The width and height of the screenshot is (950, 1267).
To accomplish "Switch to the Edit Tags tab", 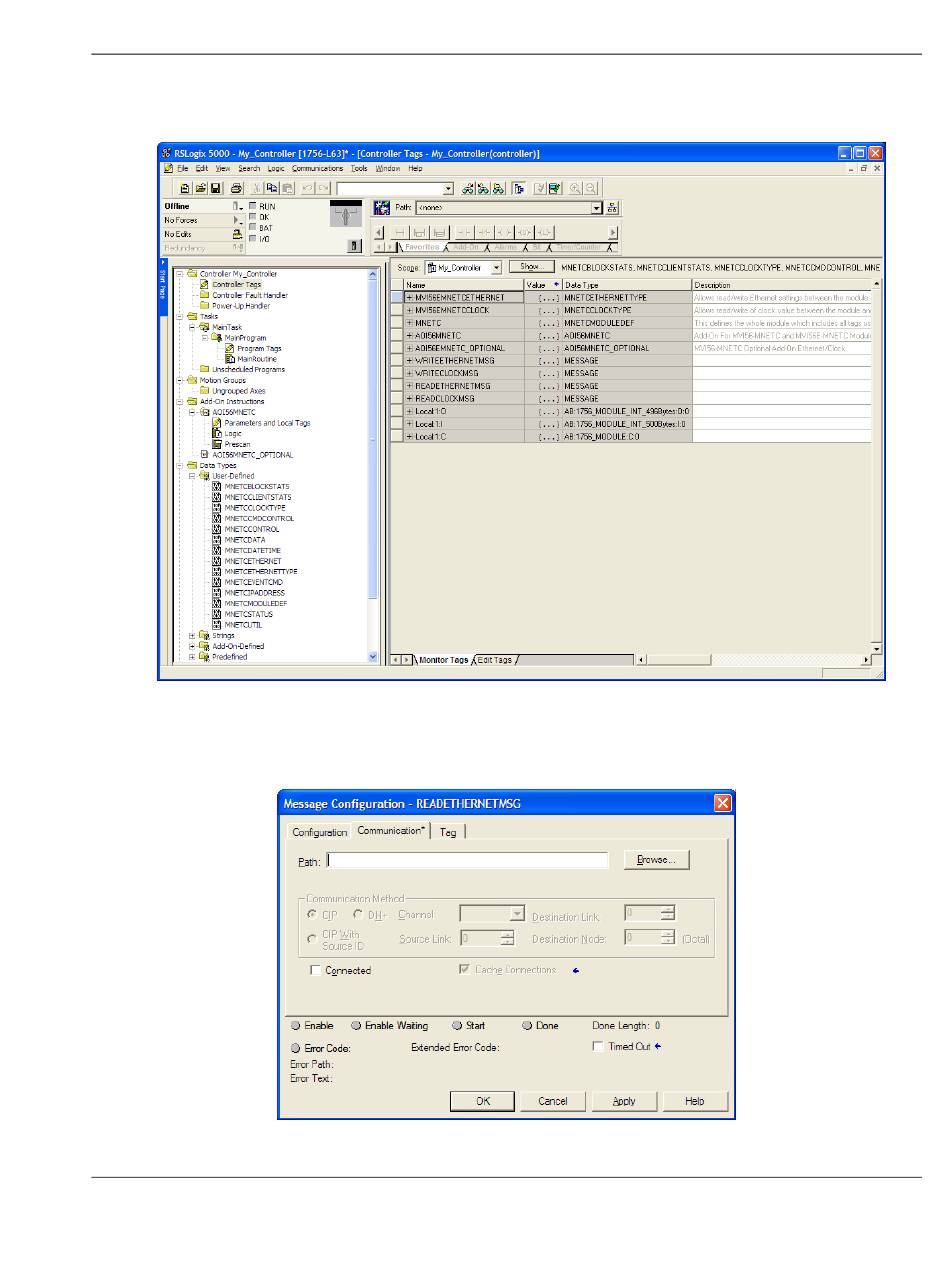I will (495, 660).
